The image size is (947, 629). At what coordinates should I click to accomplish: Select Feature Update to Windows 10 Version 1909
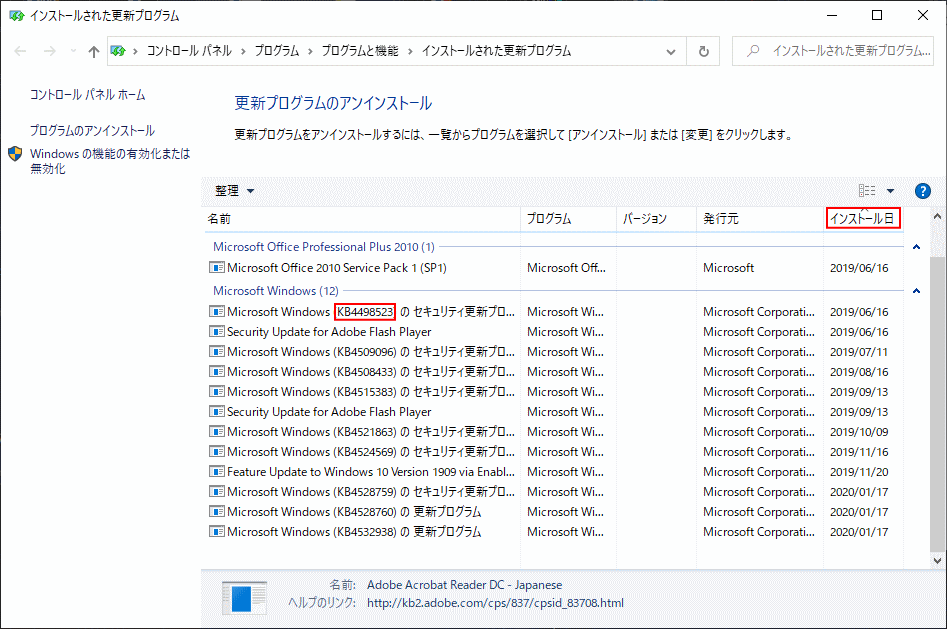[371, 471]
